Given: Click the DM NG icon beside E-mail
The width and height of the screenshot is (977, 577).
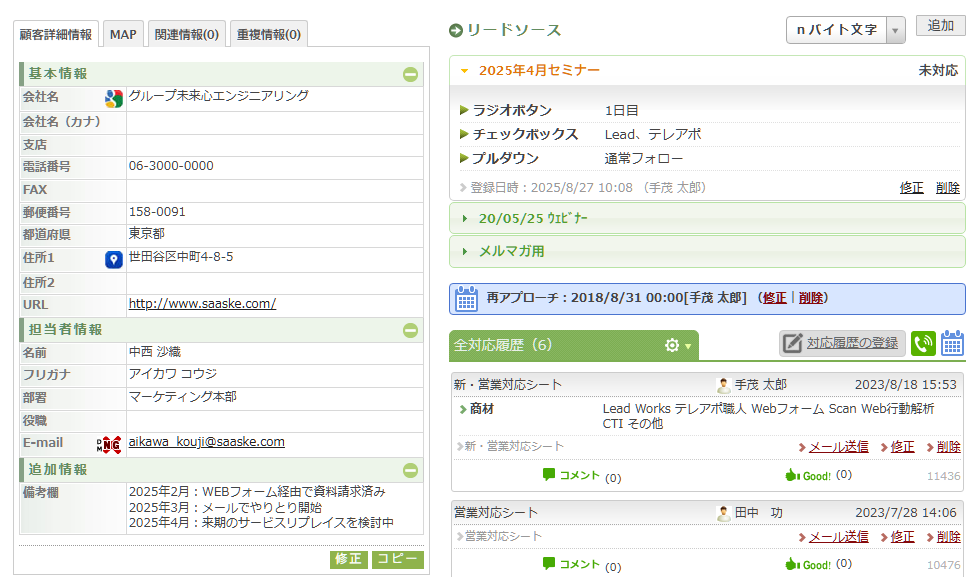Looking at the screenshot, I should coord(109,444).
